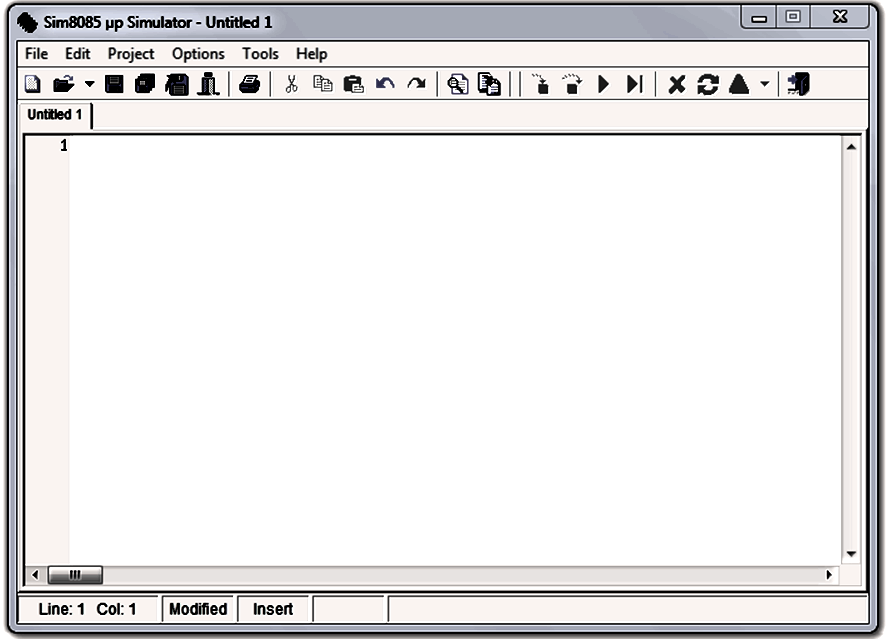Reset simulator with the circular arrows icon
This screenshot has width=886, height=642.
point(707,85)
